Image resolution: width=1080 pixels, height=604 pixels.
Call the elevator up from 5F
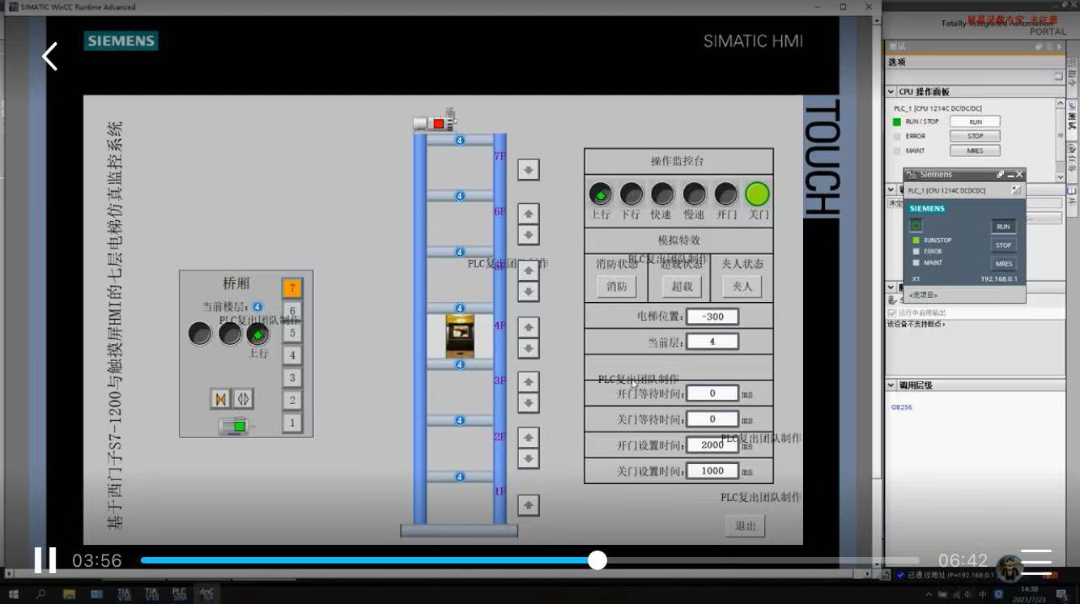pos(528,270)
